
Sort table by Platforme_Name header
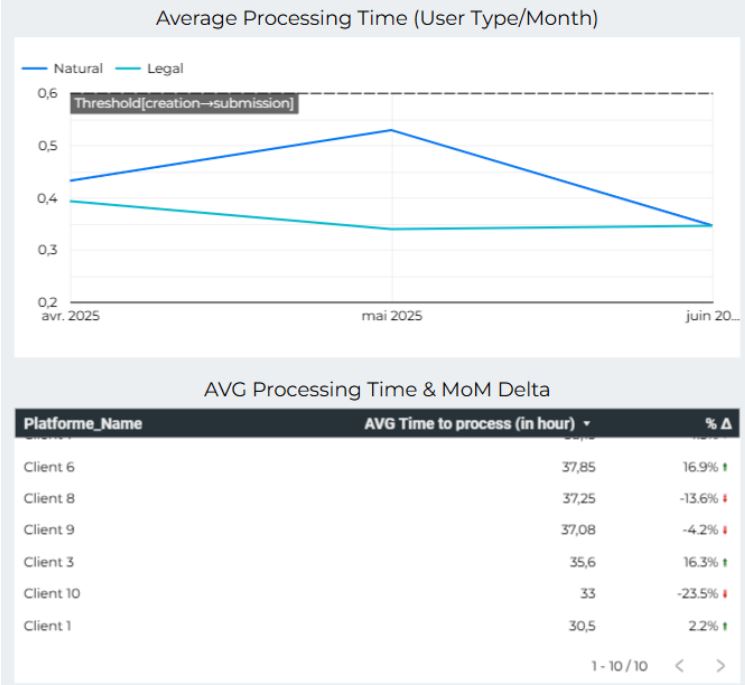pyautogui.click(x=82, y=424)
